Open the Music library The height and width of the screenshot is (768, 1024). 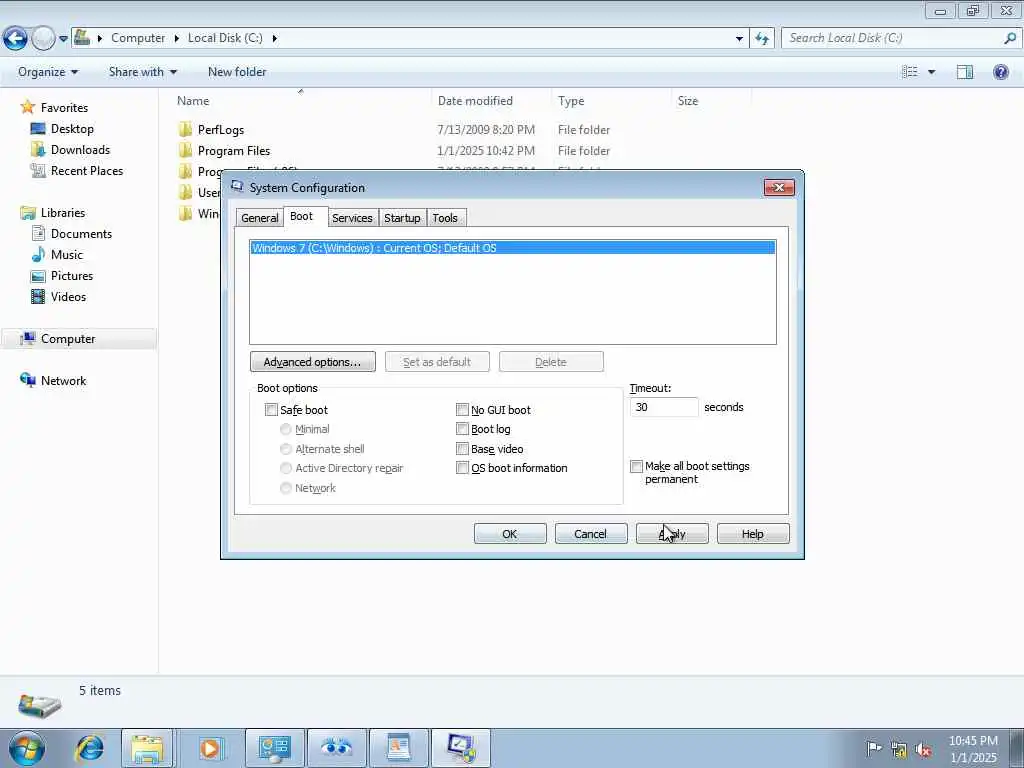[67, 255]
